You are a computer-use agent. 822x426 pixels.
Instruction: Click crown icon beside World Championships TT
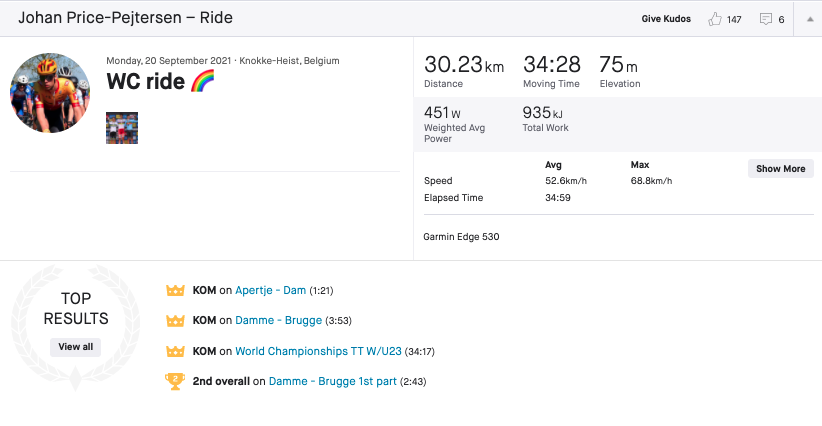(175, 351)
